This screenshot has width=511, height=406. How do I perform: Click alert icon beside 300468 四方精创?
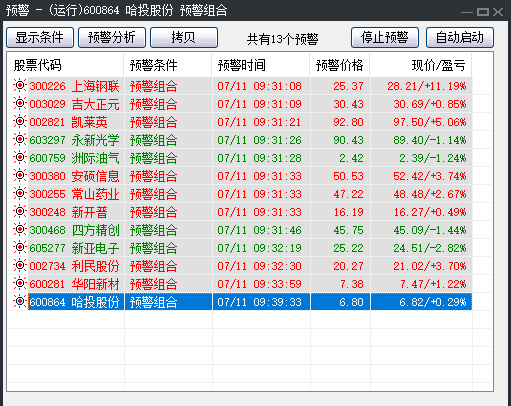point(20,230)
